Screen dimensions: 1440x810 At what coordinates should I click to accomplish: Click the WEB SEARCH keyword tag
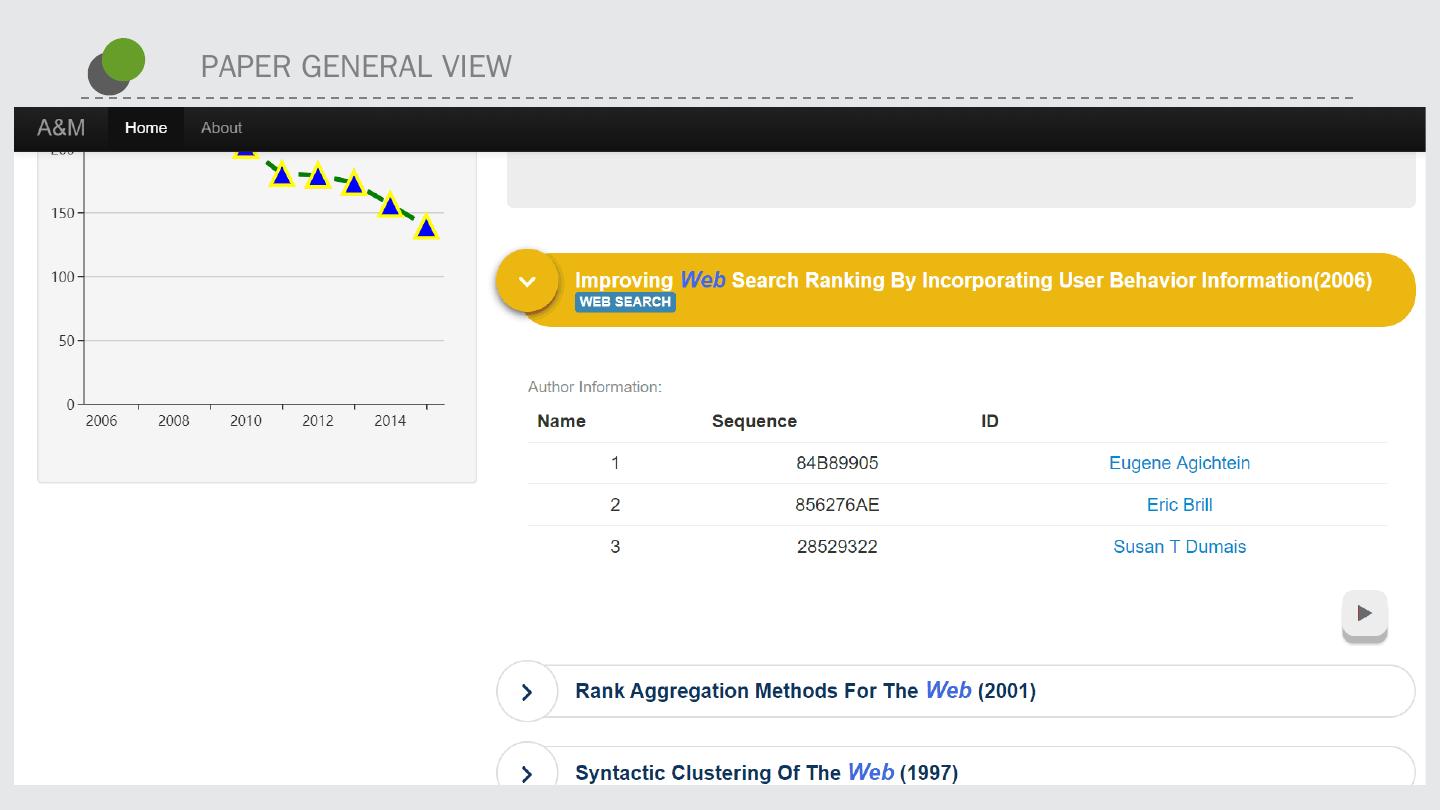point(625,302)
